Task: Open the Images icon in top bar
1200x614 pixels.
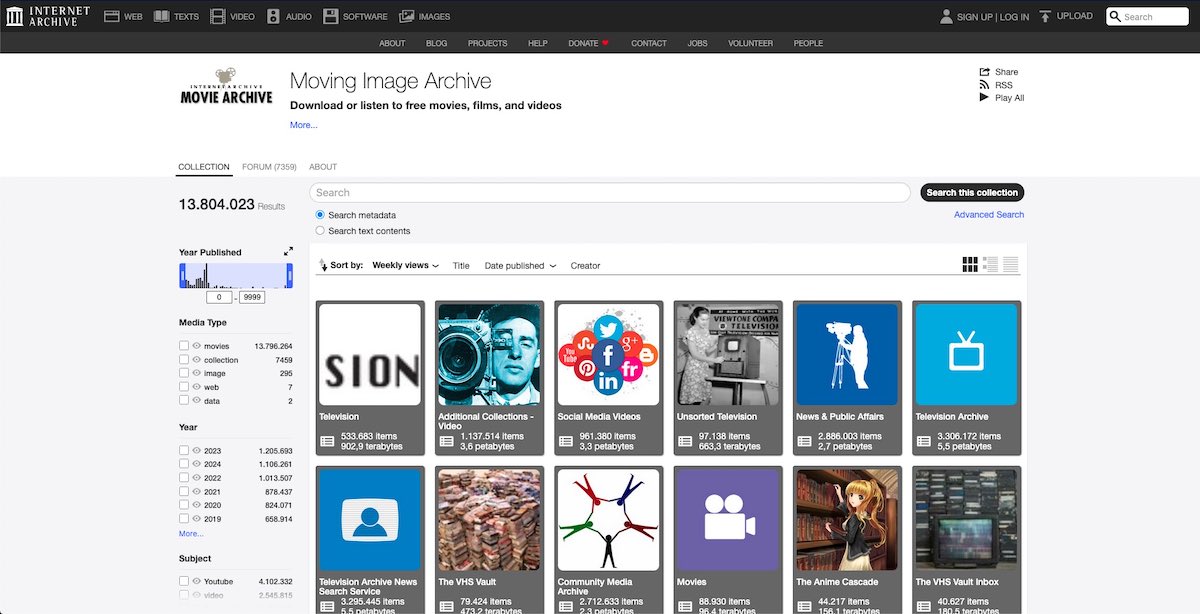Action: [407, 16]
